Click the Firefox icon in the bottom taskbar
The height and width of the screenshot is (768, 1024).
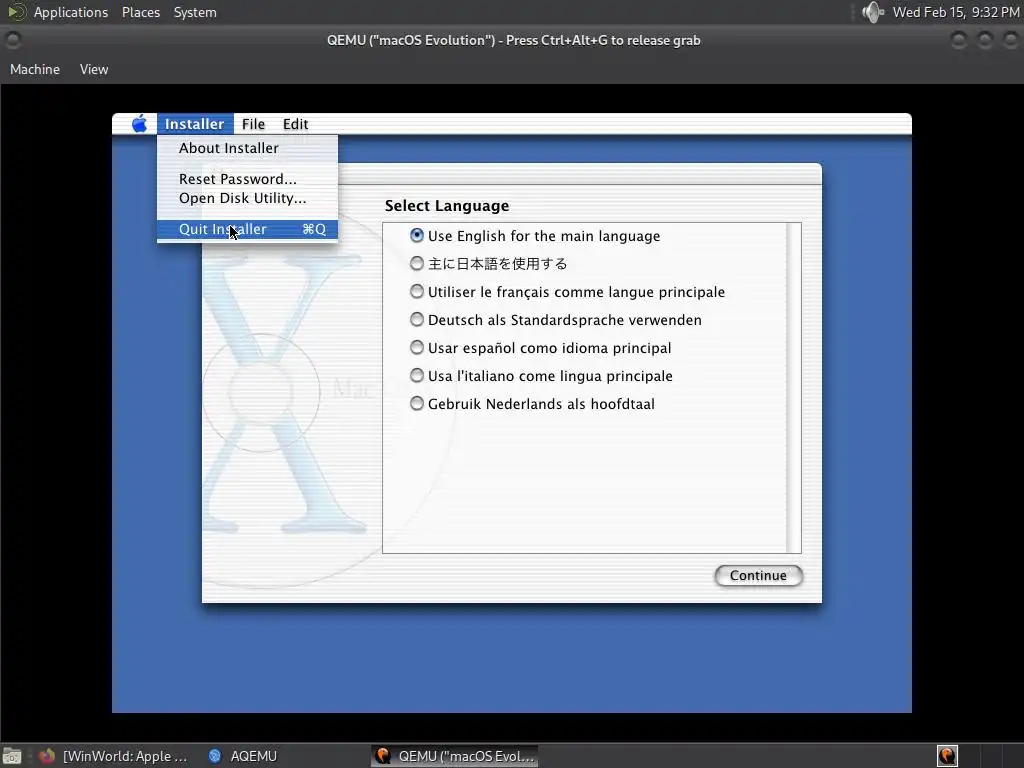(47, 756)
